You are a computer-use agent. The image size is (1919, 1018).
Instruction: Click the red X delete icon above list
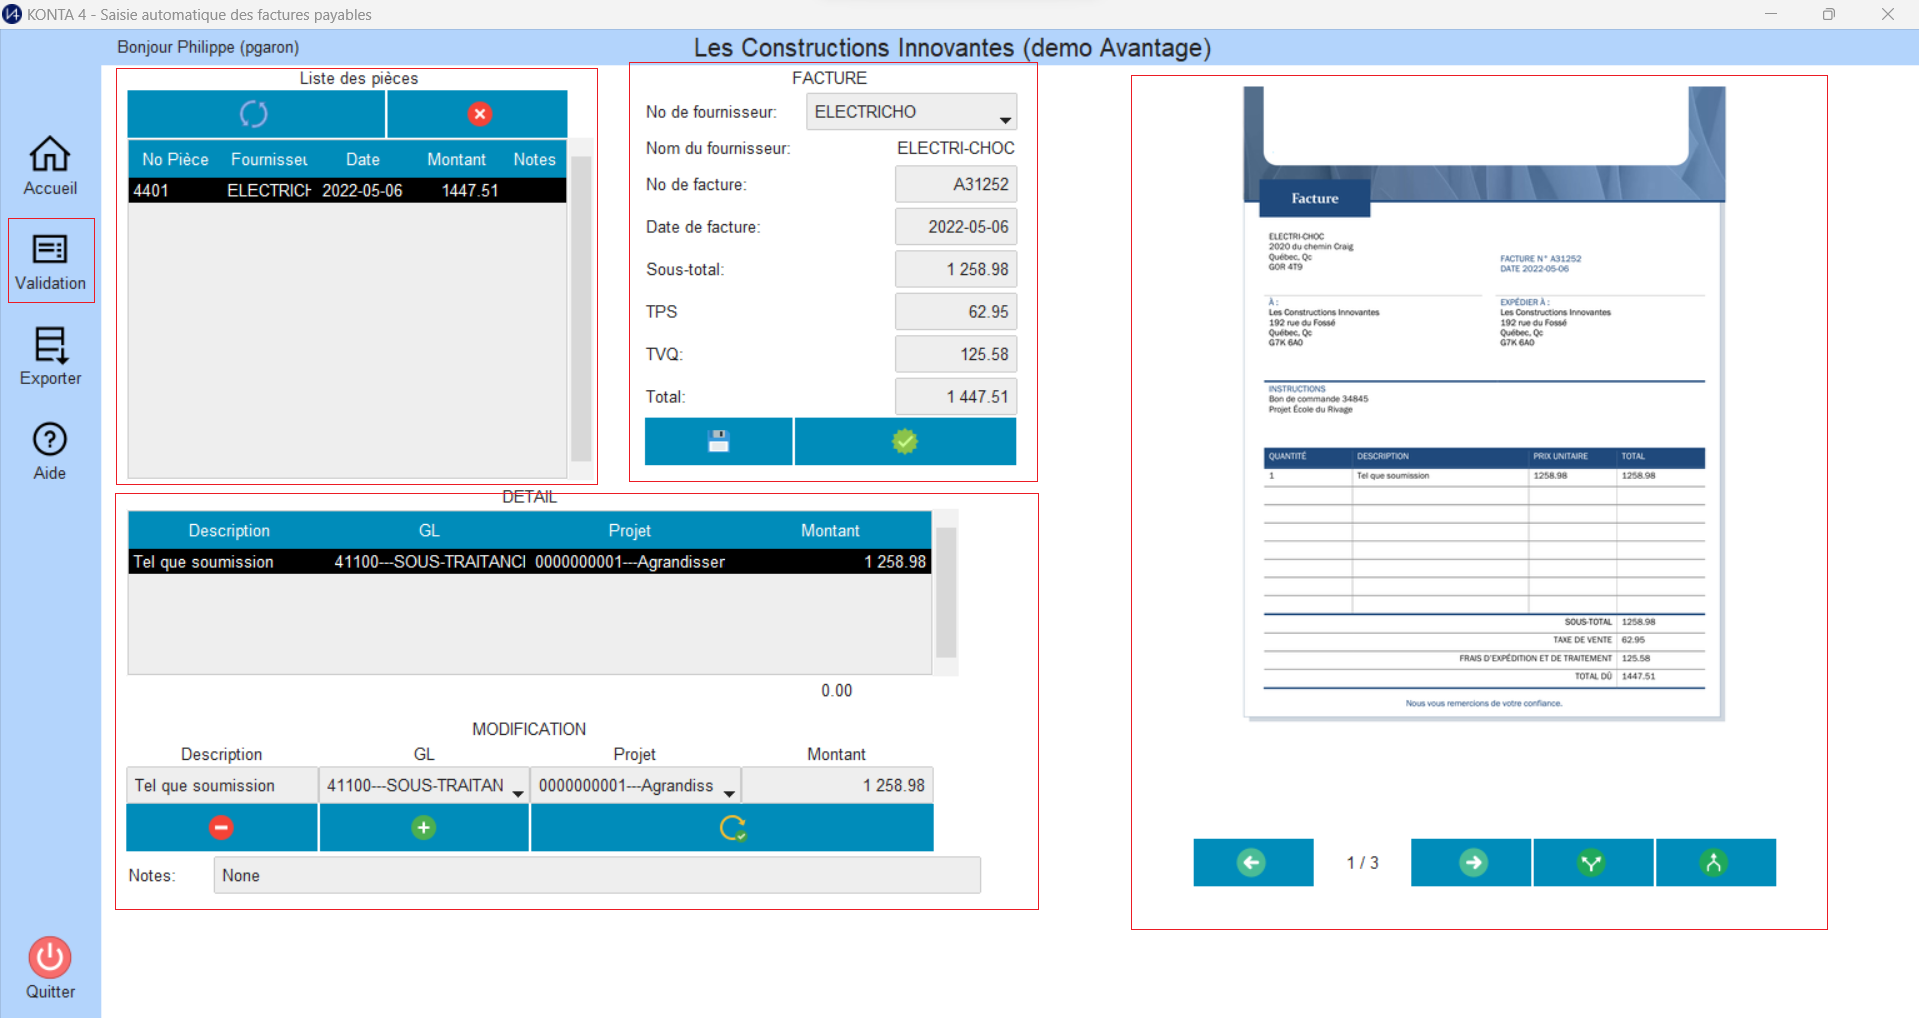pos(479,114)
